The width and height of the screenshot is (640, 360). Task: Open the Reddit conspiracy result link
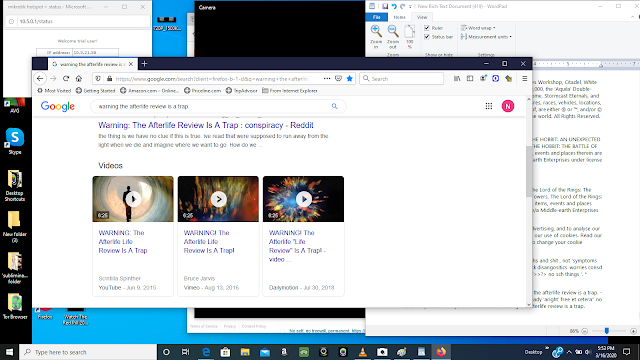pos(206,125)
